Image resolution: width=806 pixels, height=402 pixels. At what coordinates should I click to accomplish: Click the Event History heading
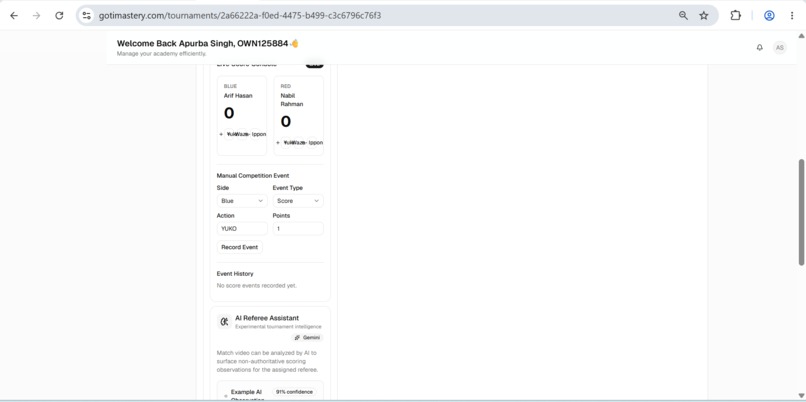235,273
